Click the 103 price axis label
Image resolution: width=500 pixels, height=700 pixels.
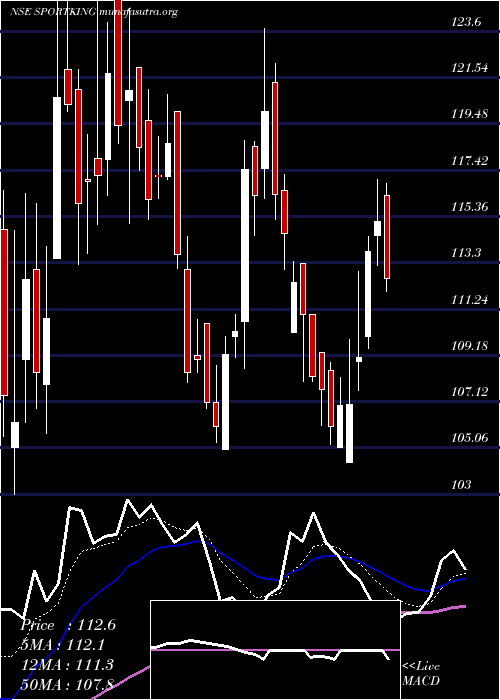pos(461,484)
